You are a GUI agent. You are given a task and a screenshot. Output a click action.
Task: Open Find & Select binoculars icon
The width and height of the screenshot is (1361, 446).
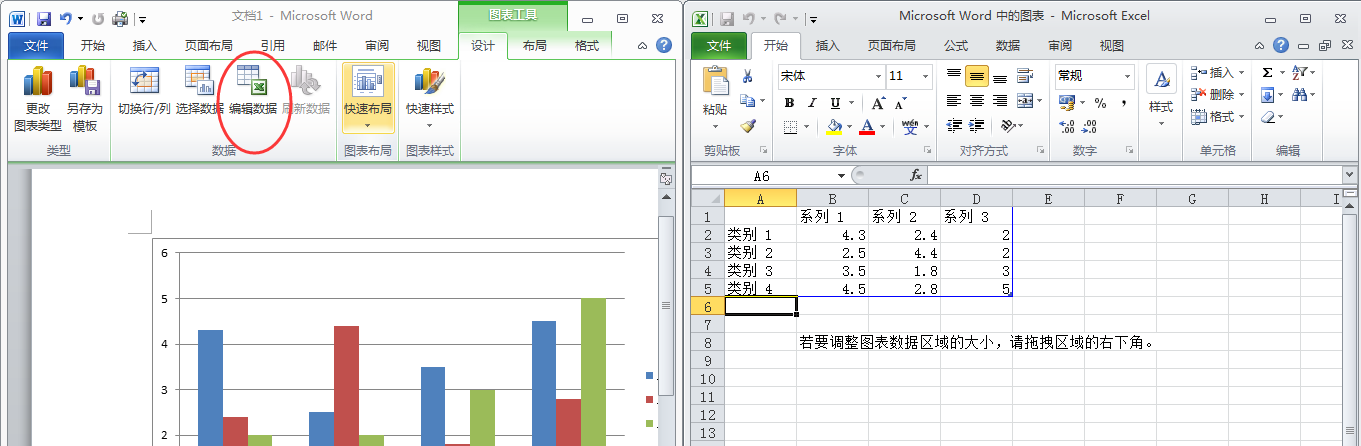[x=1301, y=95]
